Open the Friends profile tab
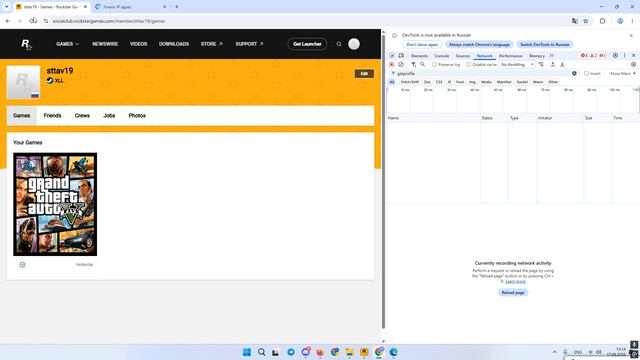Viewport: 640px width, 360px height. (52, 116)
